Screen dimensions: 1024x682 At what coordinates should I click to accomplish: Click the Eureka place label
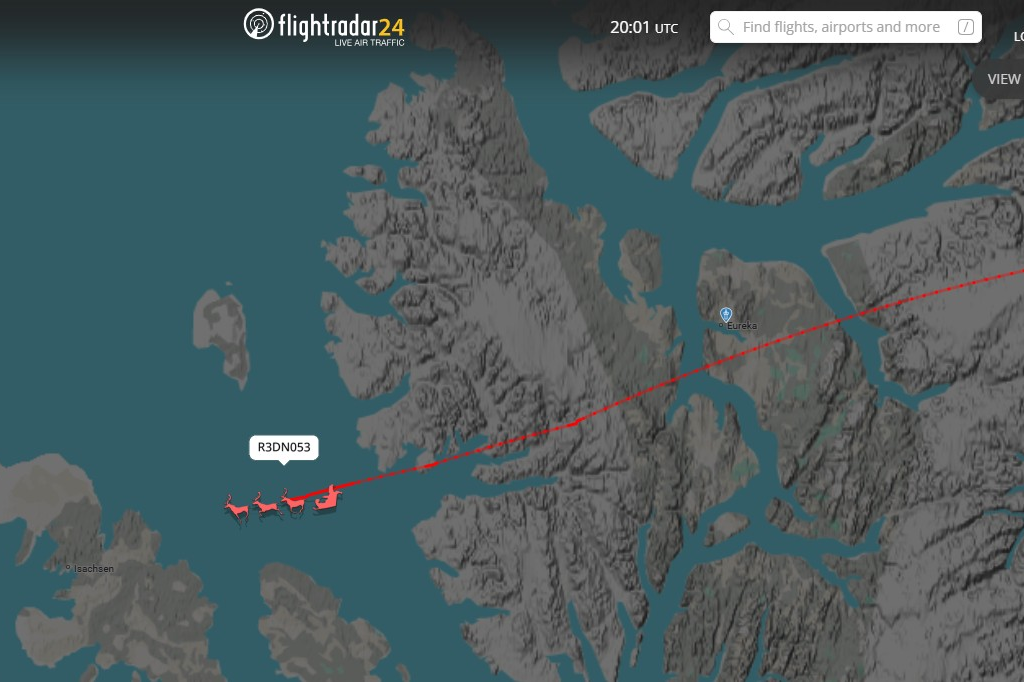(742, 325)
